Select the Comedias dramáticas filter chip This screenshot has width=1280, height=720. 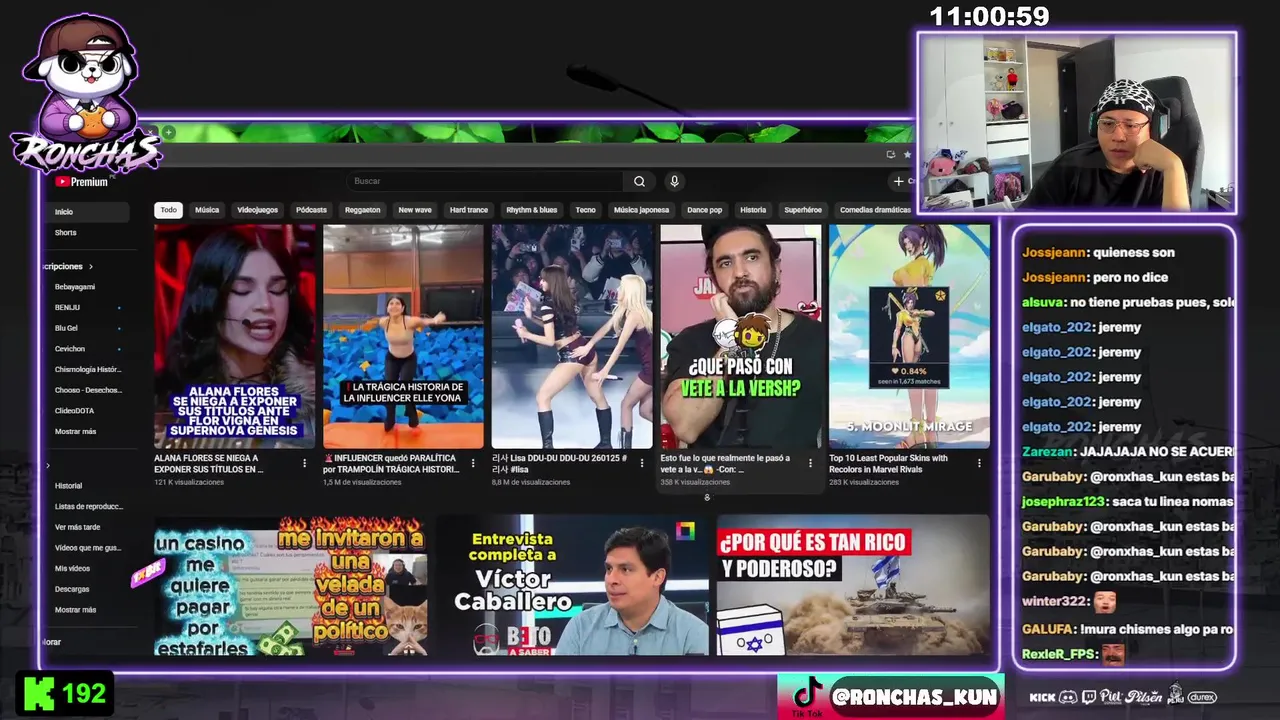coord(875,210)
